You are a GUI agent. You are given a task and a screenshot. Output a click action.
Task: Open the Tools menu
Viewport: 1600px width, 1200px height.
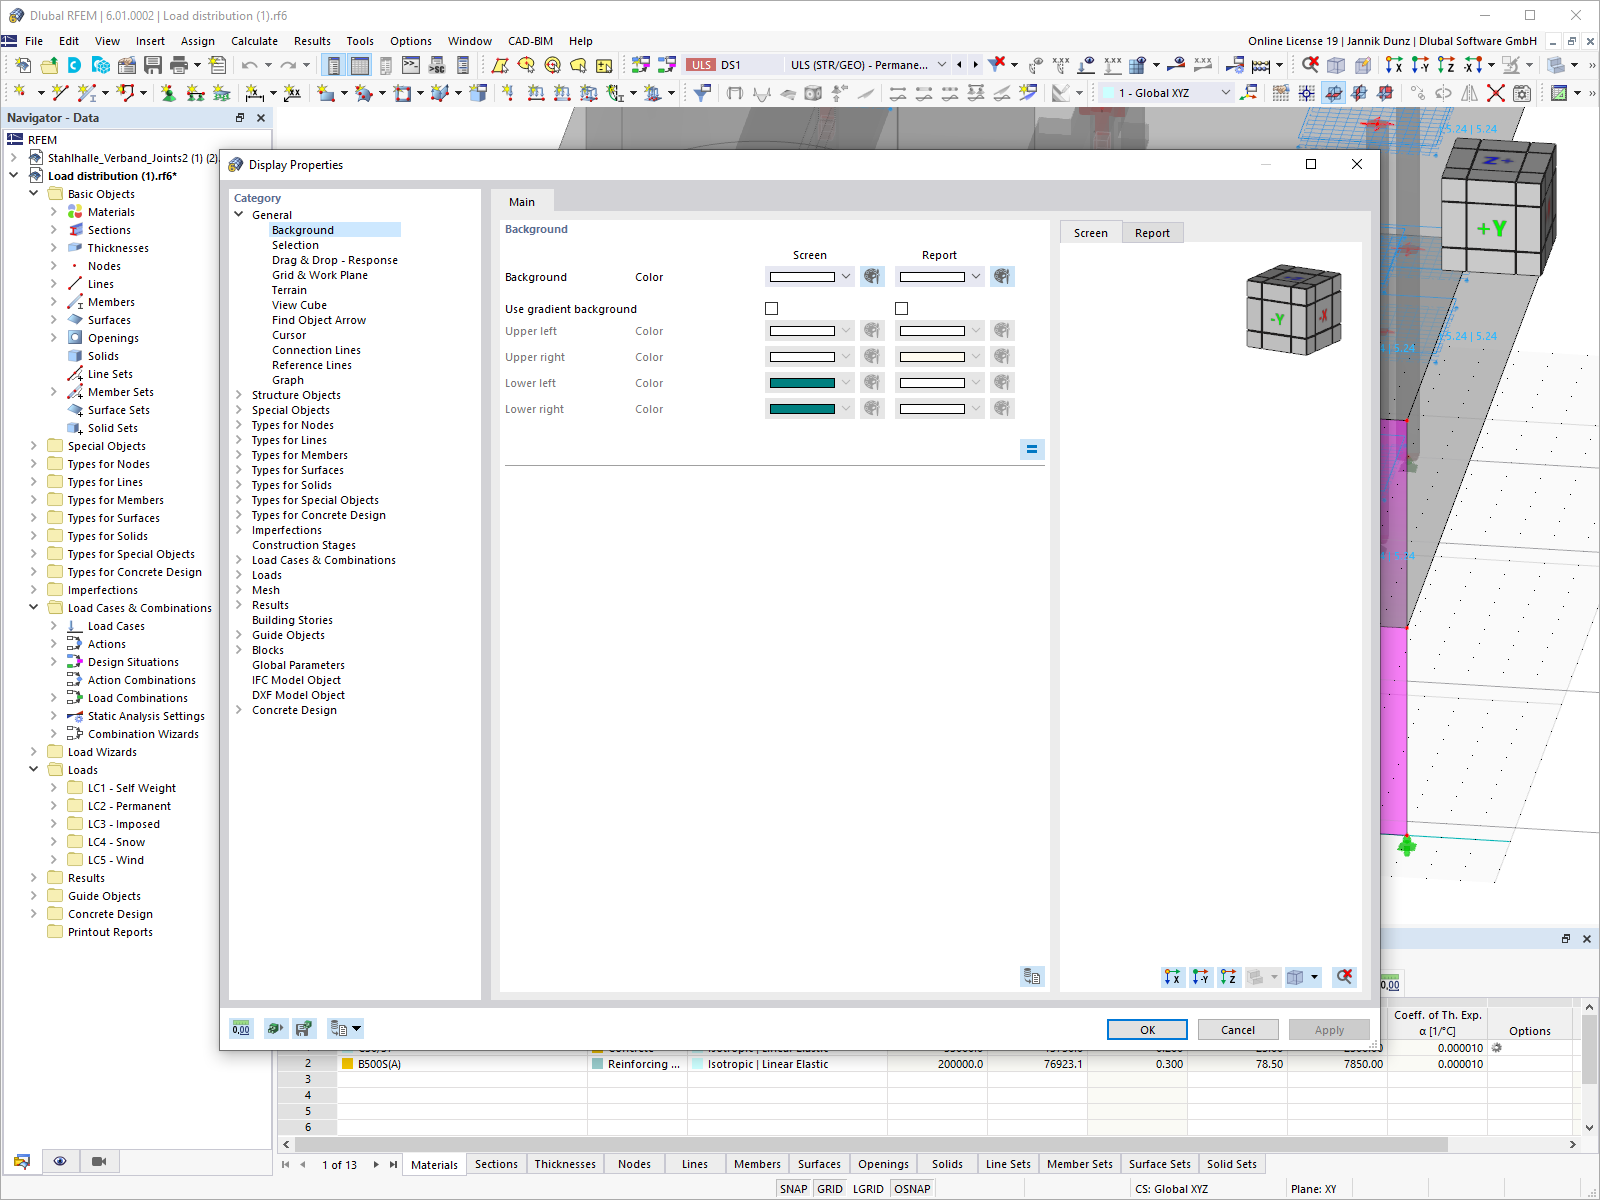click(360, 41)
